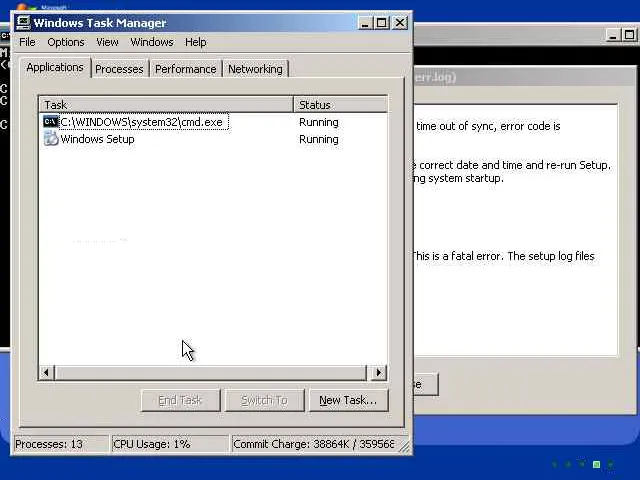Image resolution: width=640 pixels, height=480 pixels.
Task: Click the CPU Usage: 1% status entry
Action: pyautogui.click(x=170, y=444)
